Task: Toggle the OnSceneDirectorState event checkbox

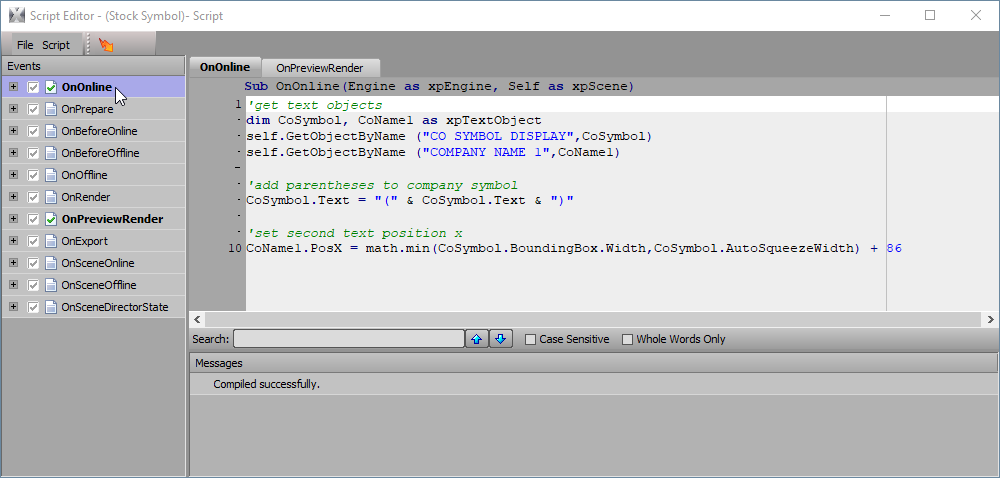Action: [x=34, y=307]
